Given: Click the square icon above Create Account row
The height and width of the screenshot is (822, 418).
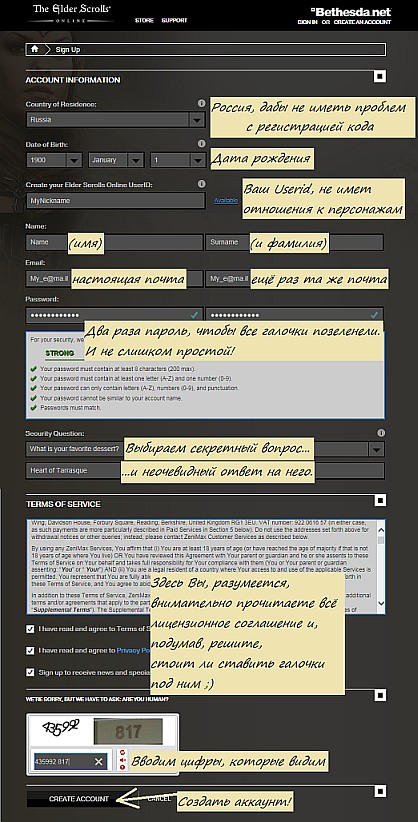Looking at the screenshot, I should pos(380,791).
